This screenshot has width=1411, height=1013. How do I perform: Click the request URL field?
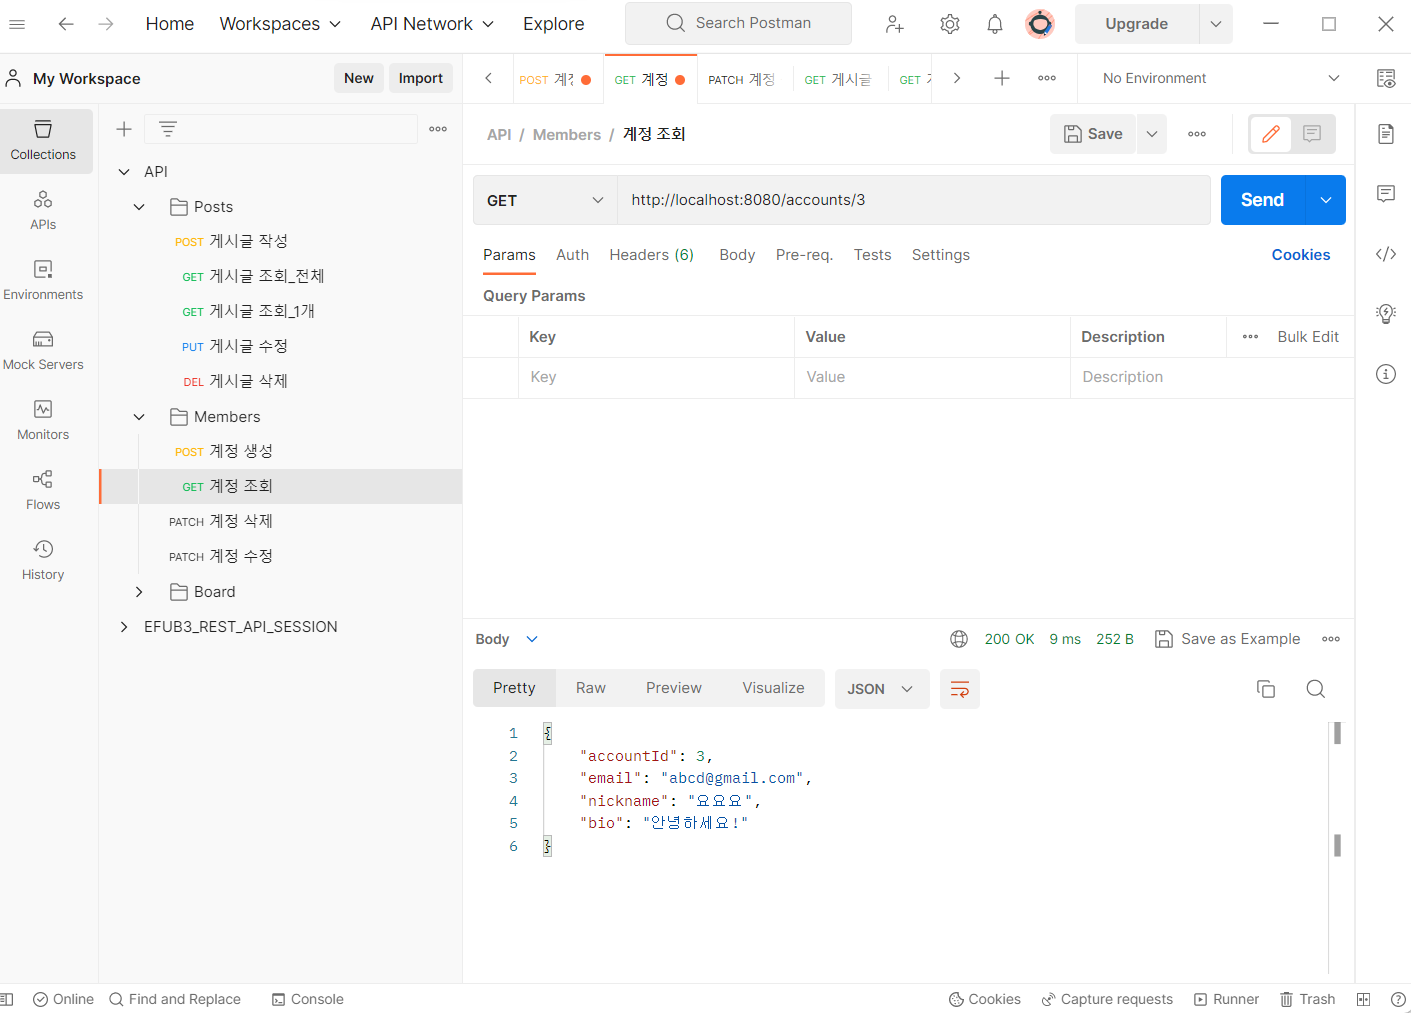pyautogui.click(x=914, y=200)
